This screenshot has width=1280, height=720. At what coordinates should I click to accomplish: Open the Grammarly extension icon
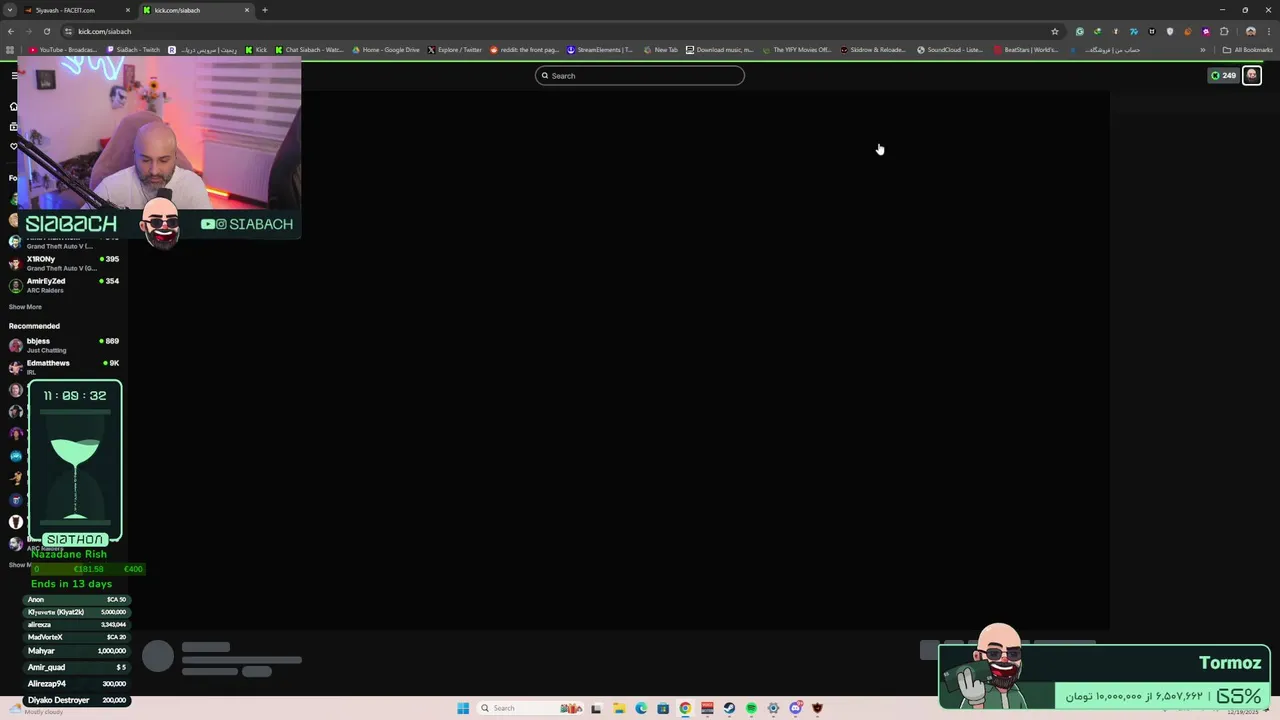point(1079,31)
